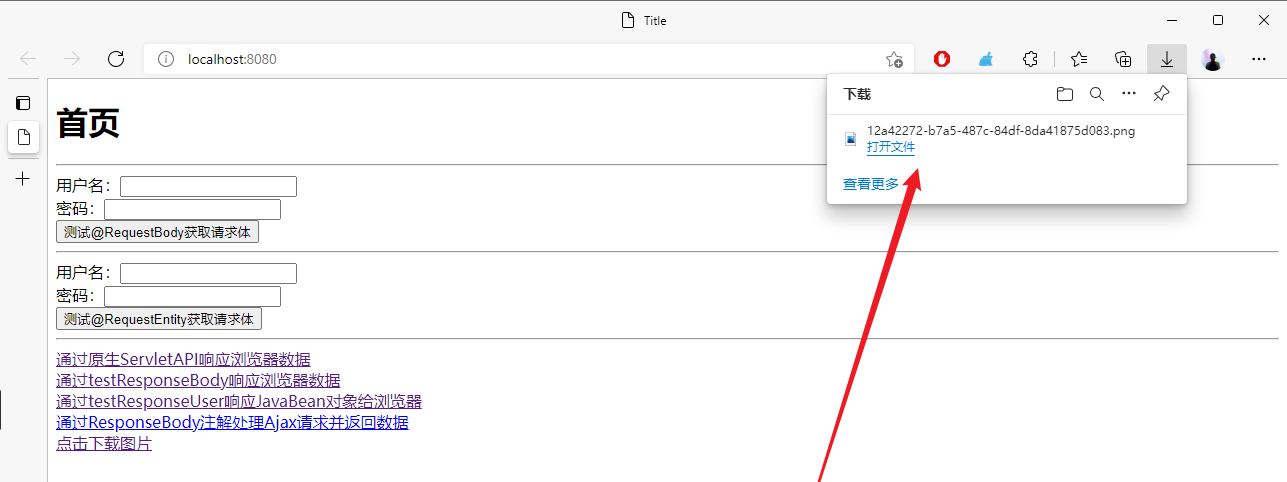This screenshot has width=1287, height=482.
Task: Open downloads folder icon in panel
Action: click(x=1065, y=94)
